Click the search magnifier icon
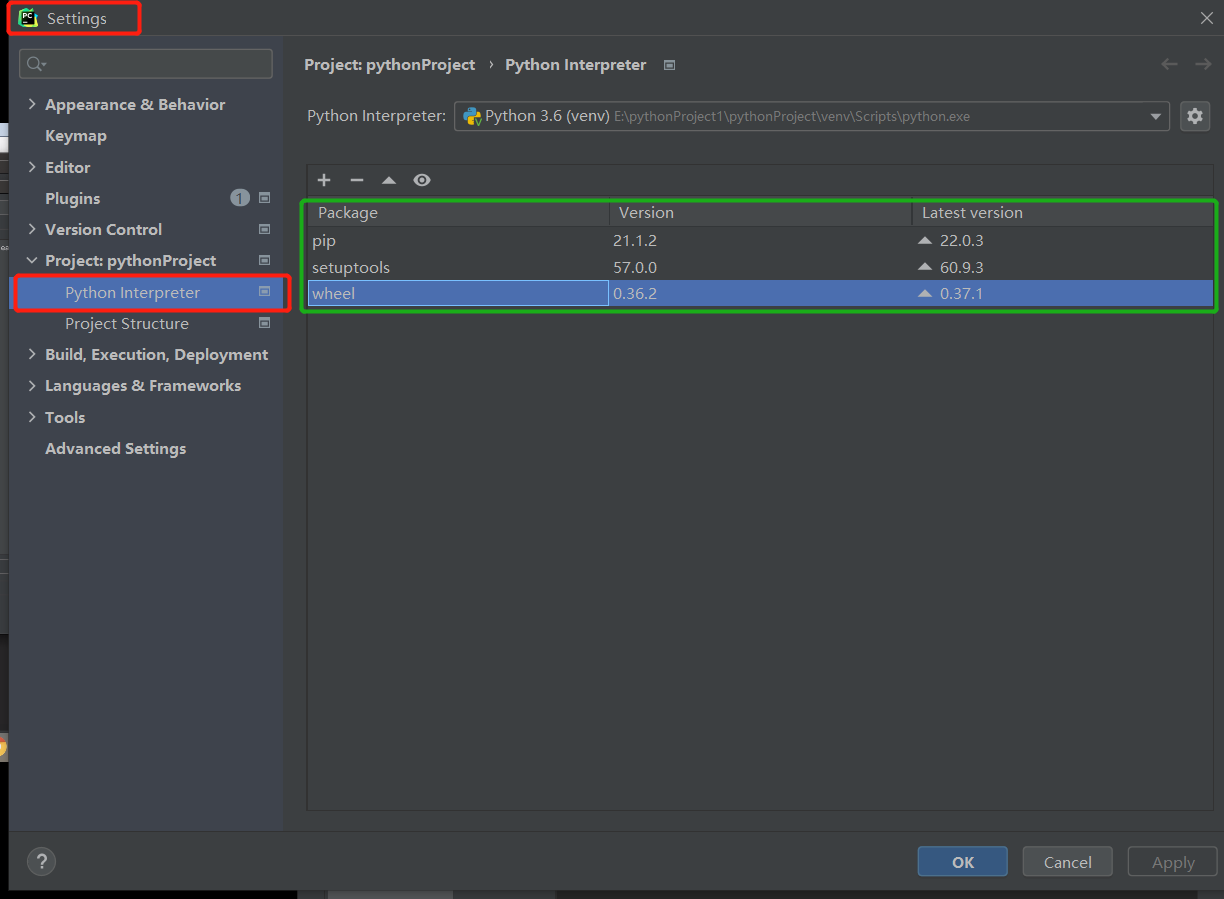 [x=36, y=64]
